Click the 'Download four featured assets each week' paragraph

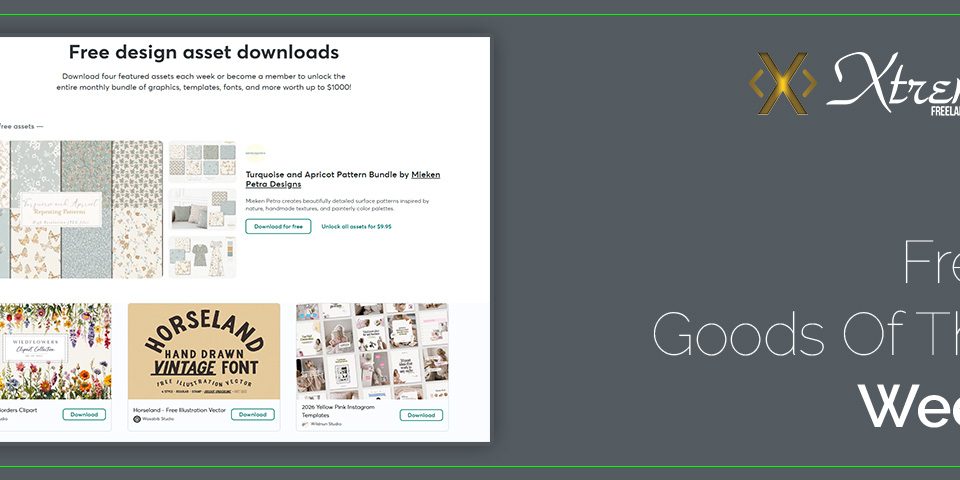204,82
